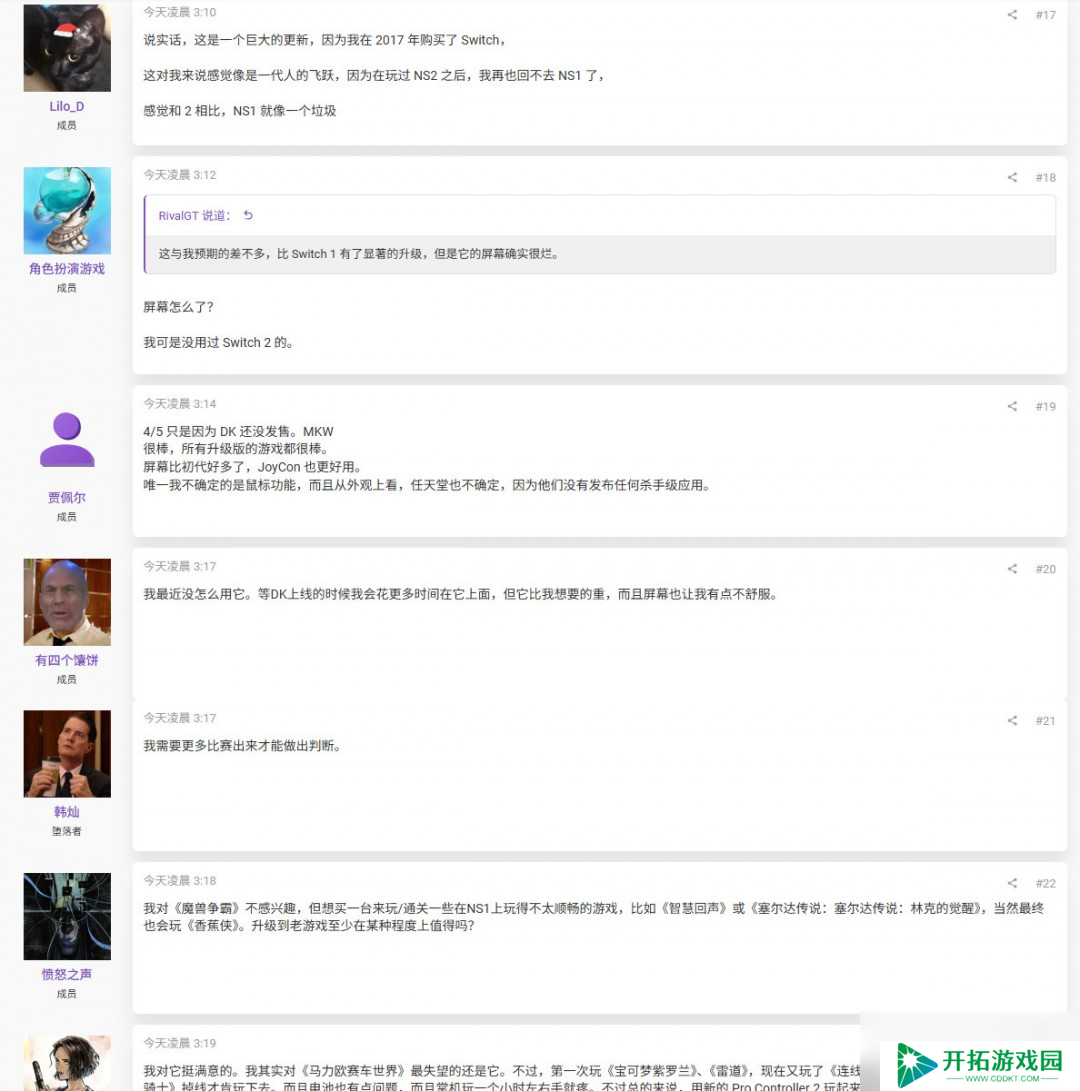Click share icon on post #22
Screen dimensions: 1080x1091
coord(1012,884)
